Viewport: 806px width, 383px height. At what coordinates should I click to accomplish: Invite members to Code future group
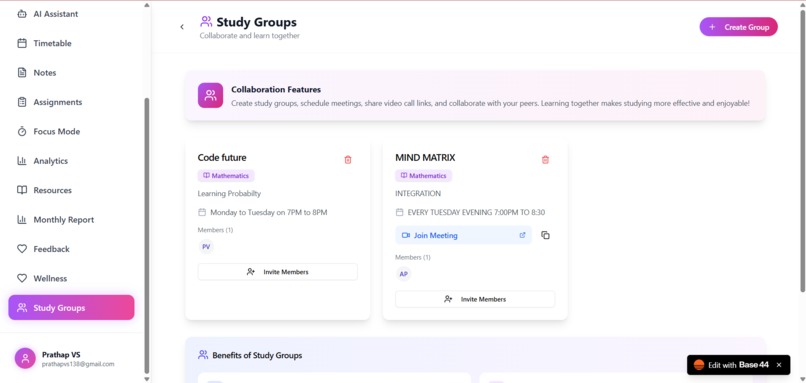(x=278, y=271)
